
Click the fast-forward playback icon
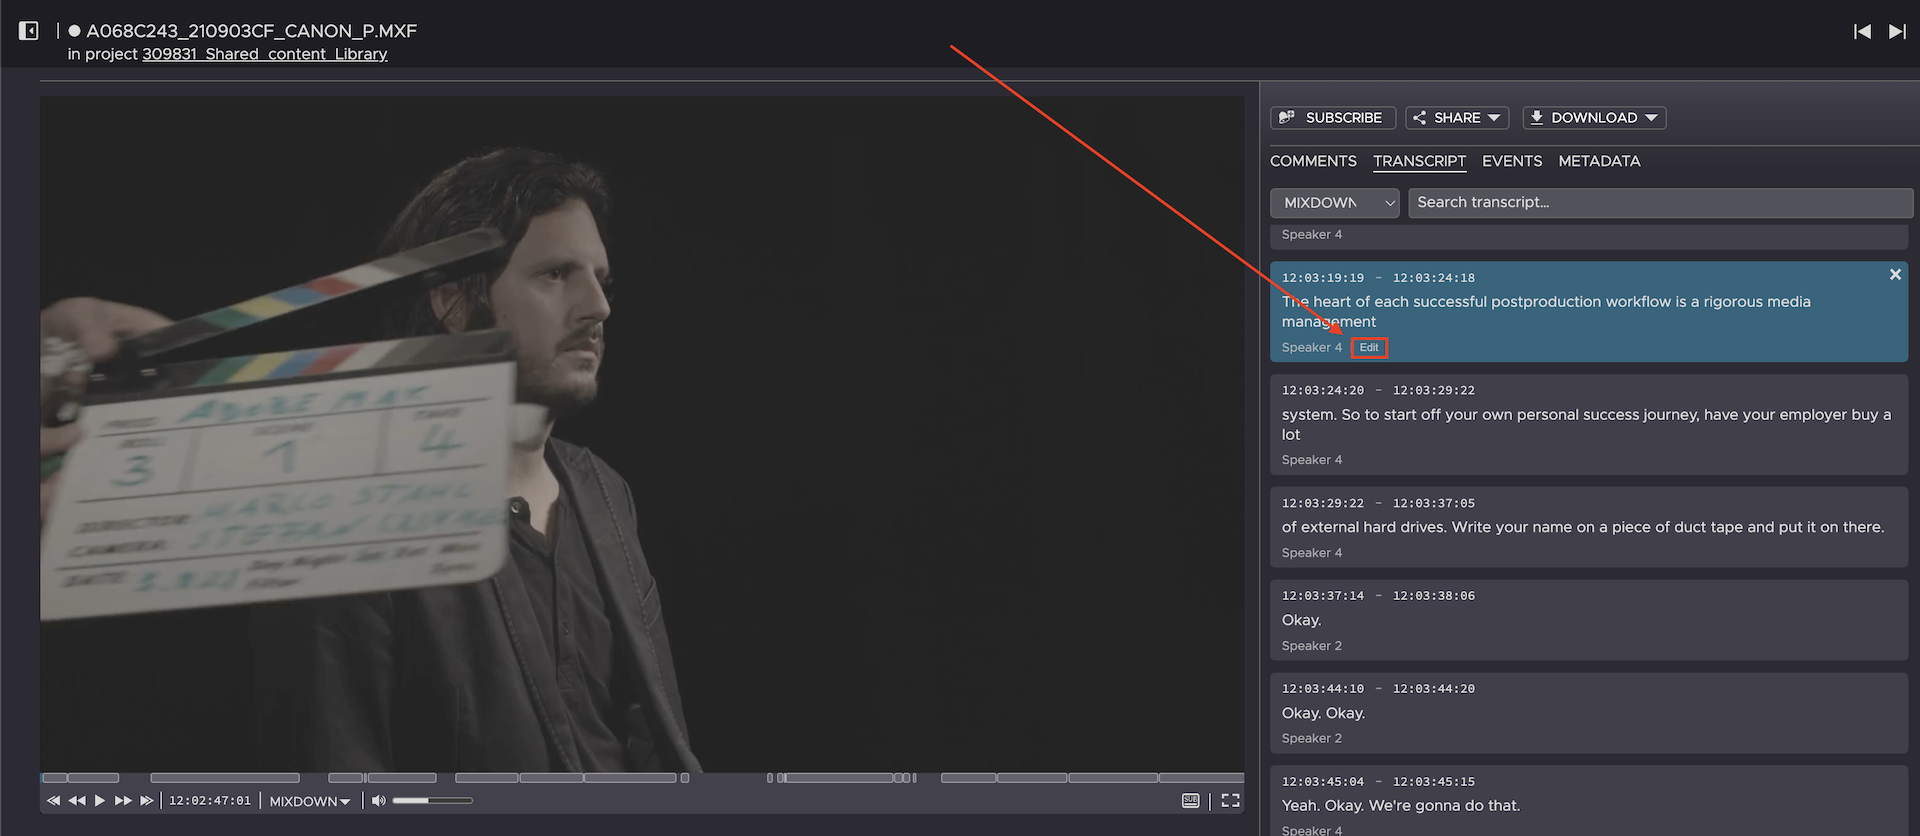point(123,801)
